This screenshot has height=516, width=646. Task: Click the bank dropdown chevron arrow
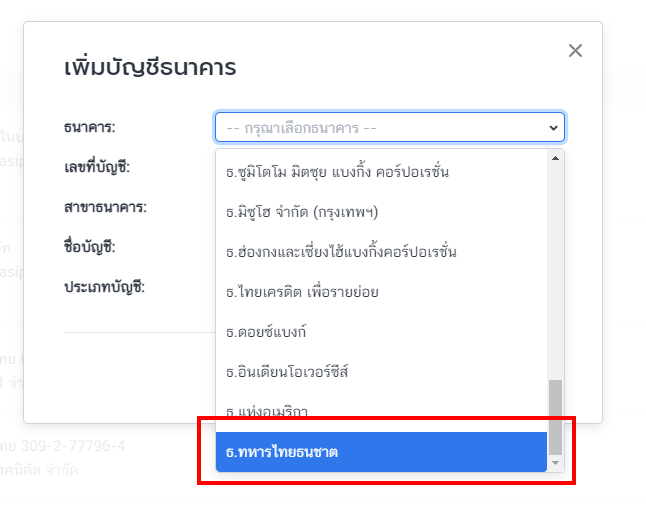[x=552, y=128]
